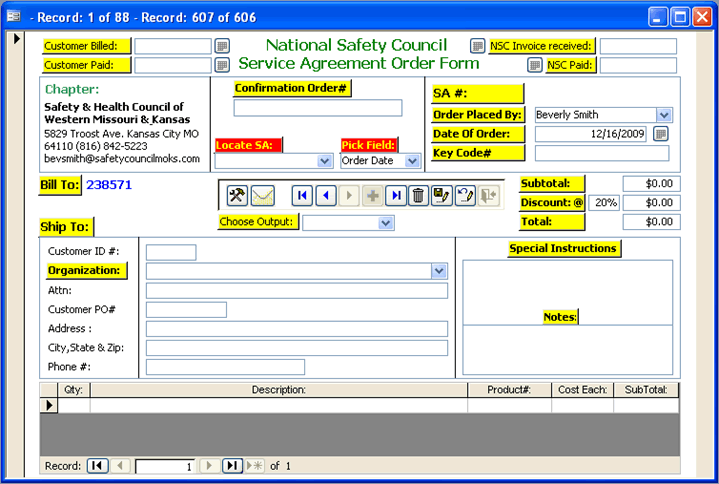Expand the Locate SA dropdown

[x=325, y=161]
